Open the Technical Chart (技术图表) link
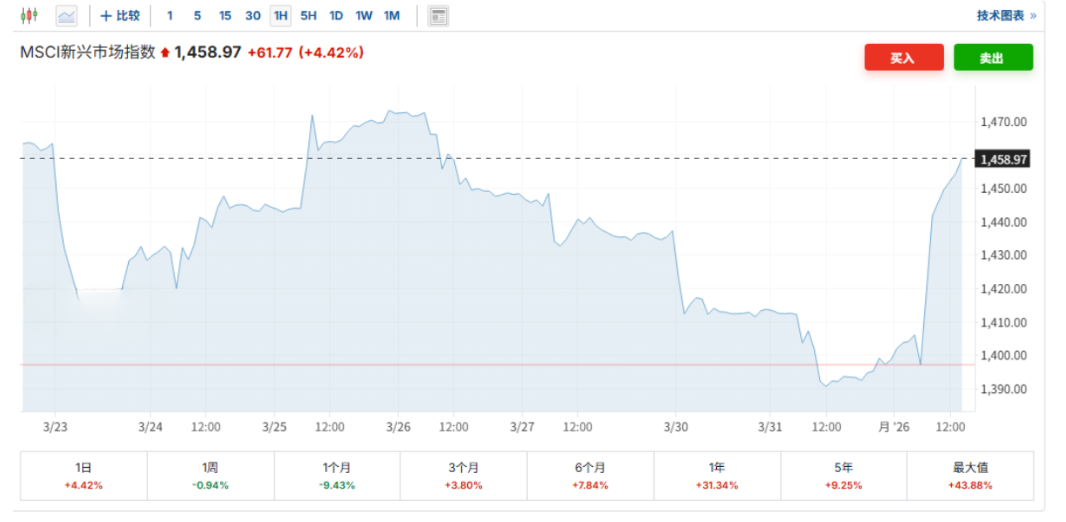The image size is (1066, 522). [1005, 16]
